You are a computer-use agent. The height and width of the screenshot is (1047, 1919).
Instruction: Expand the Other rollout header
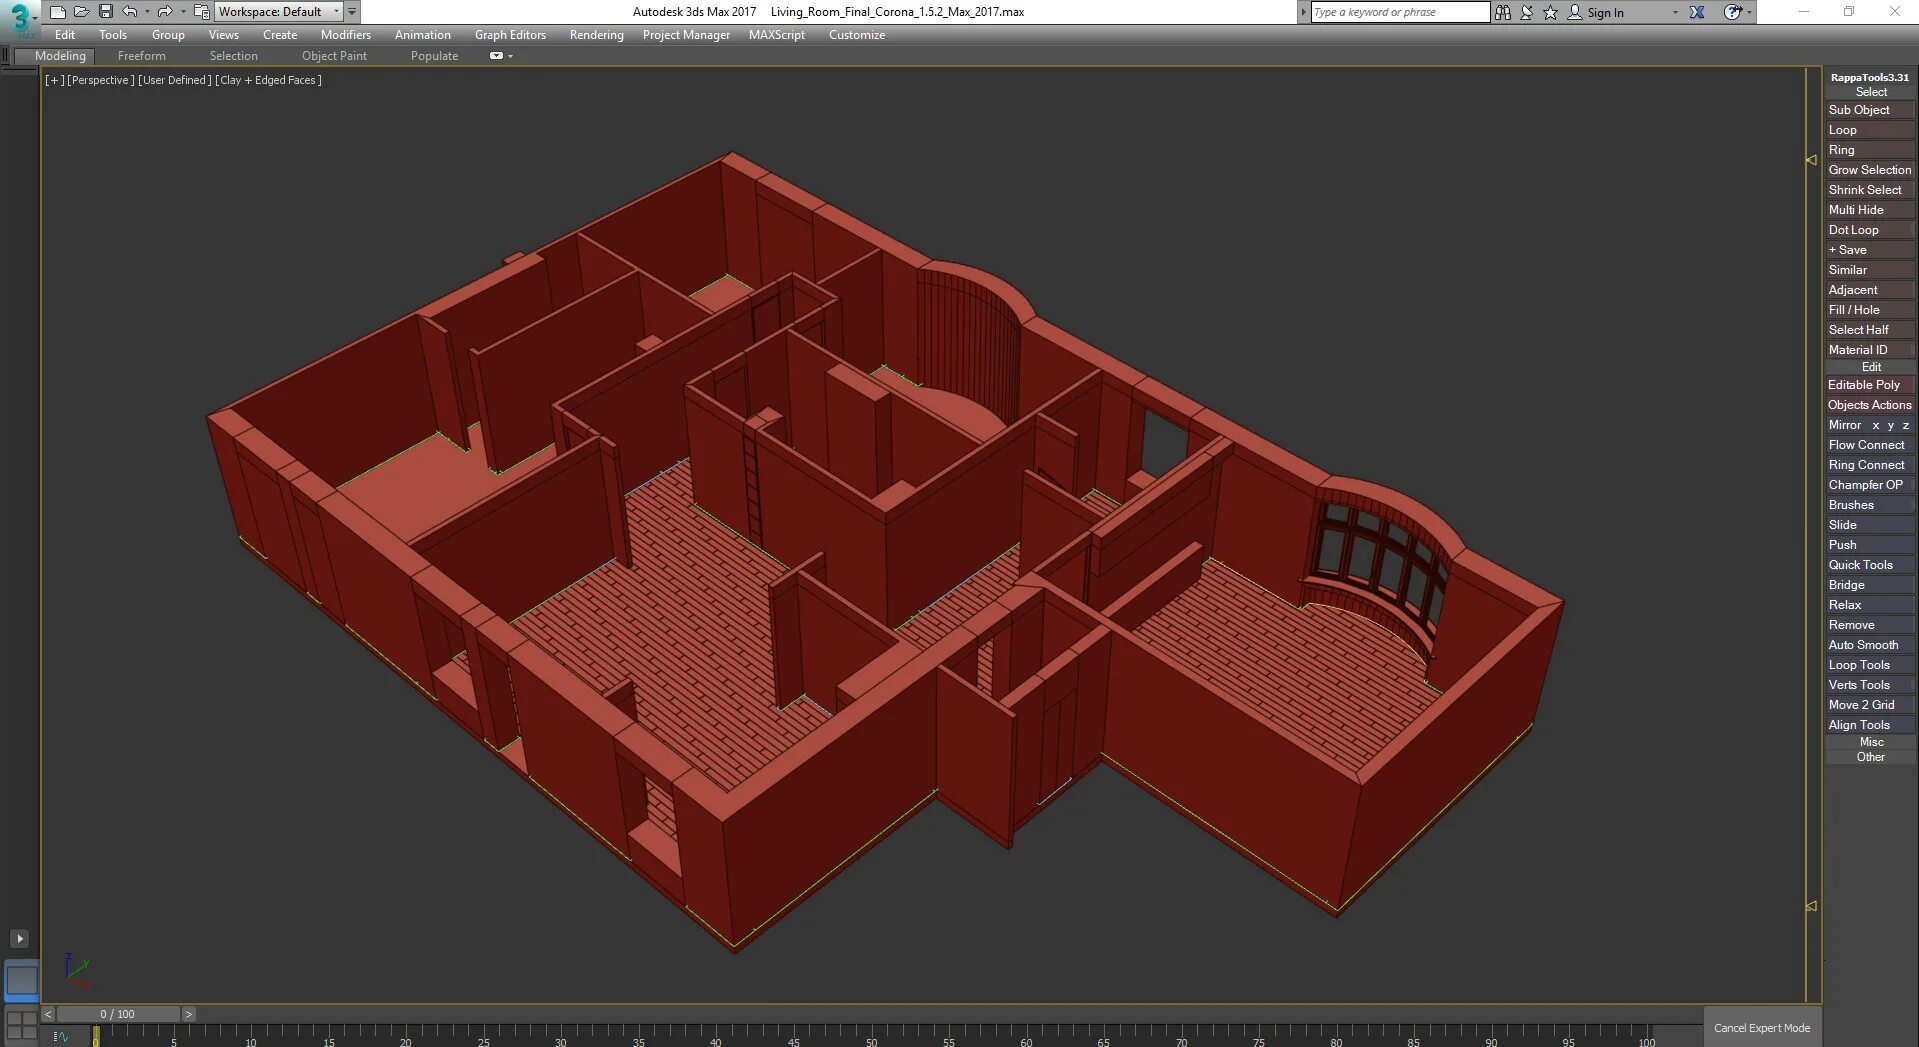pyautogui.click(x=1870, y=757)
